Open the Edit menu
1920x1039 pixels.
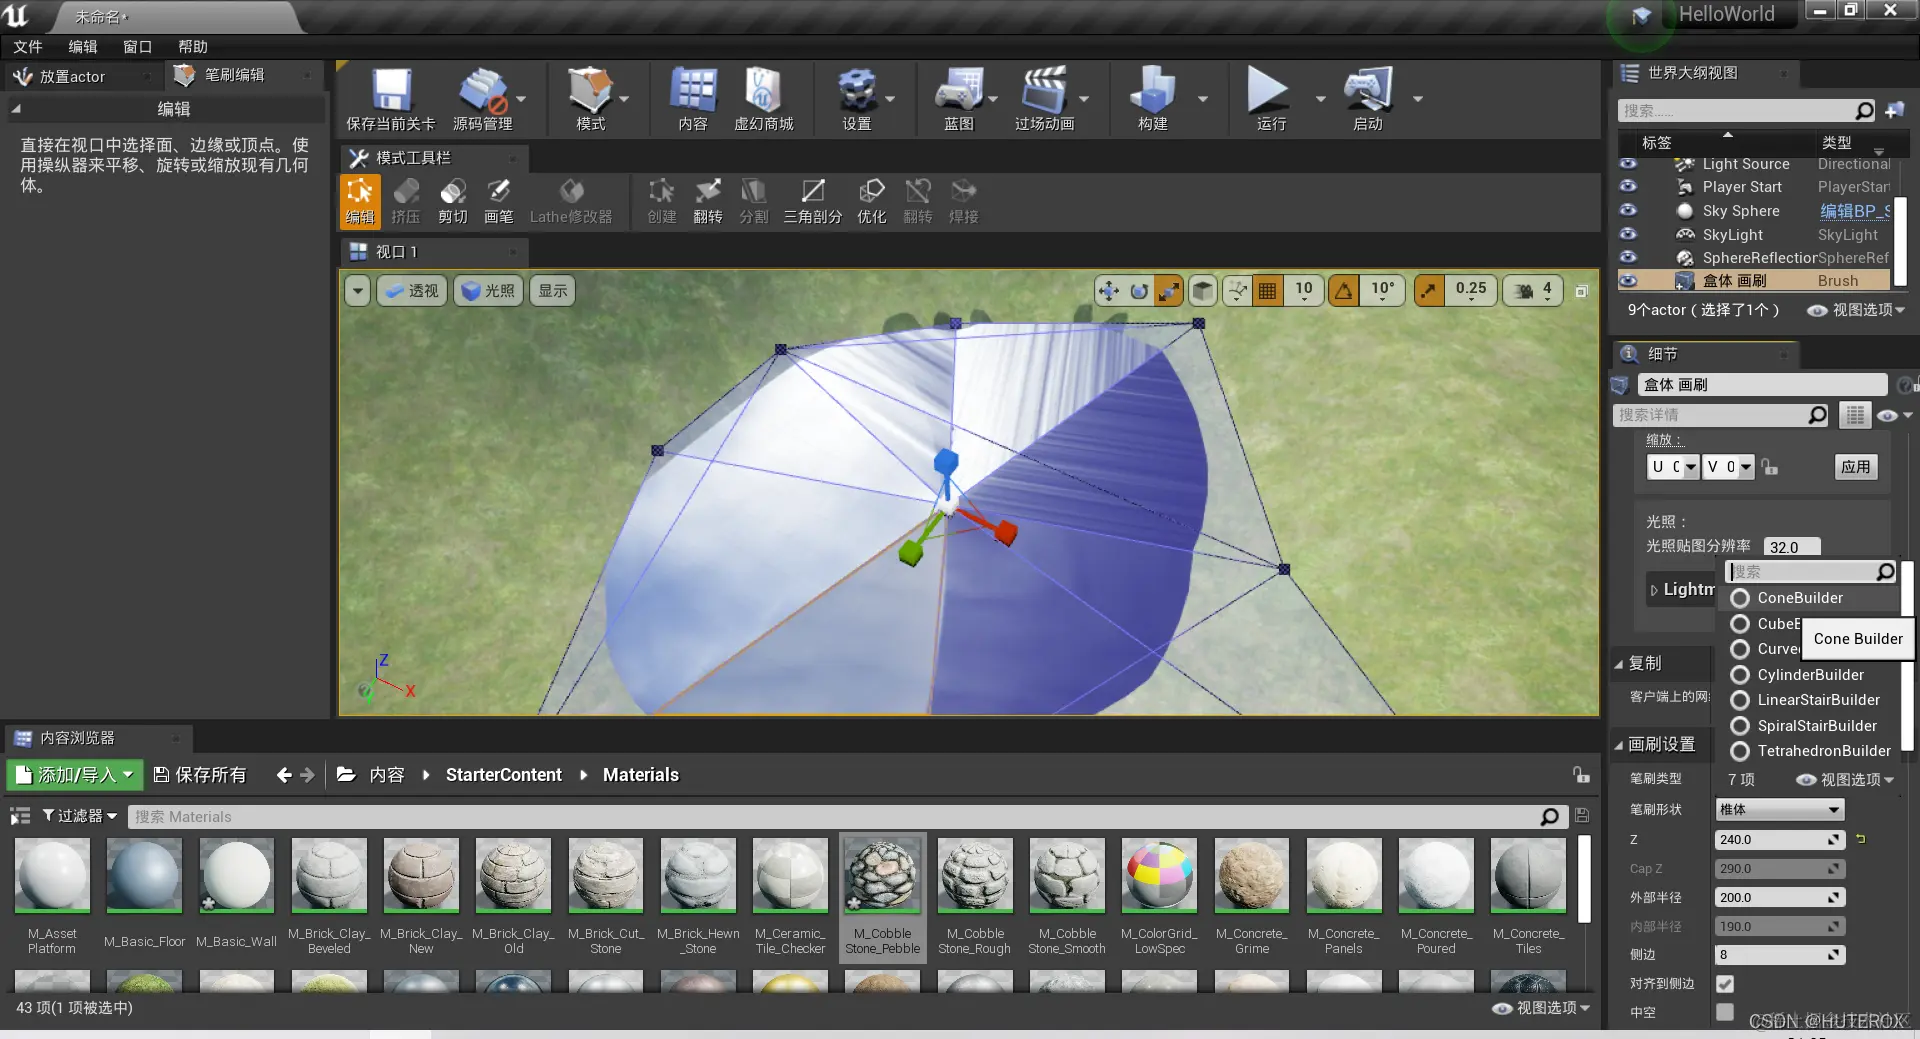click(83, 47)
